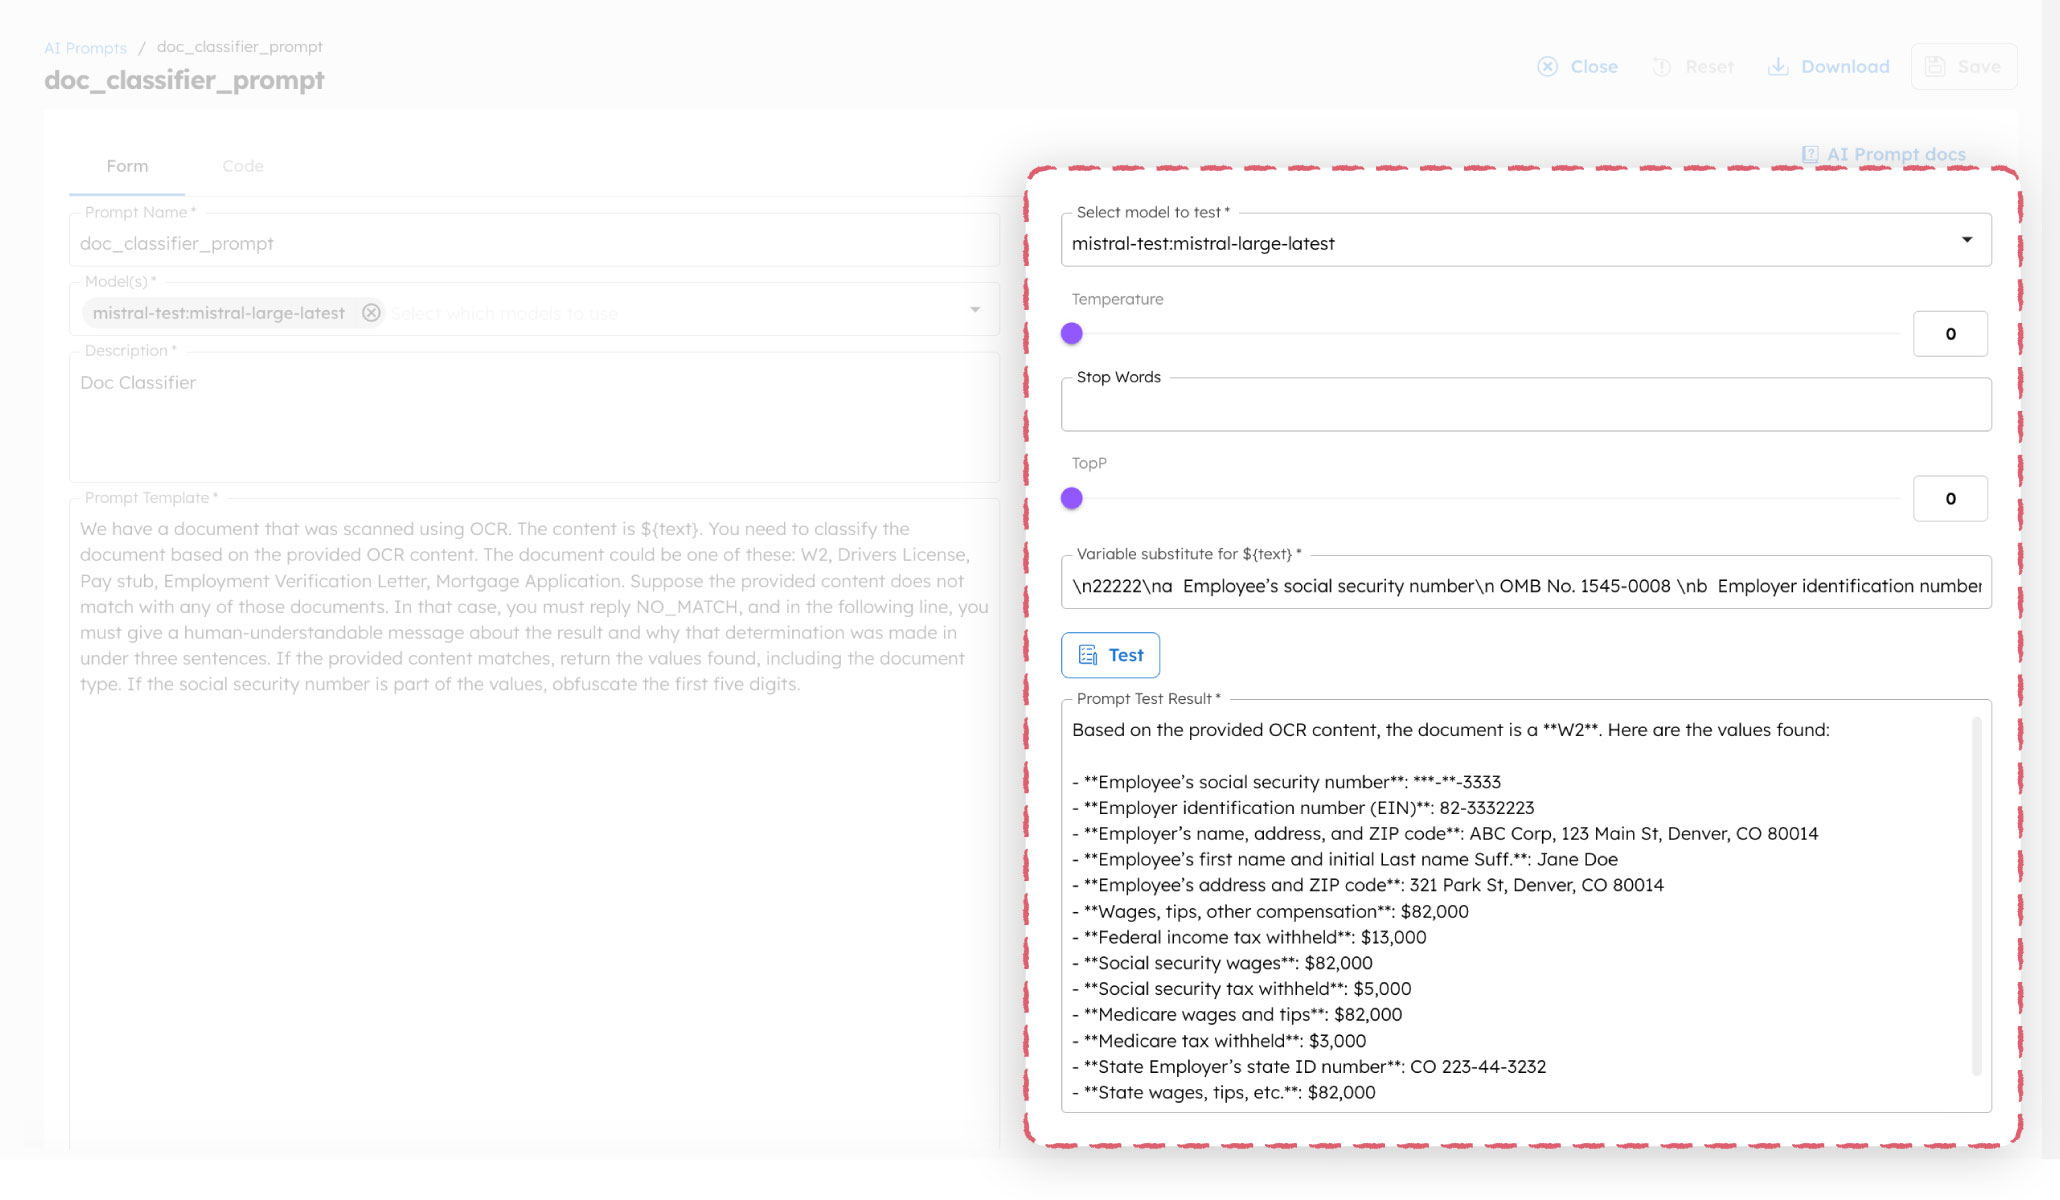Remove the mistral-test model chip via its X icon
Screen dimensions: 2060x1200
(371, 312)
